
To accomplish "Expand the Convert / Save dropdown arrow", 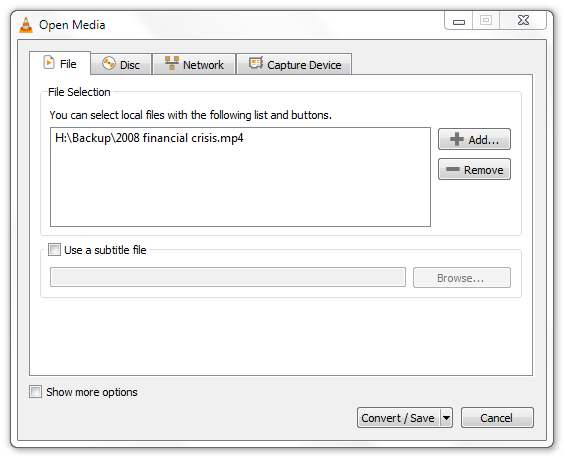I will click(446, 418).
